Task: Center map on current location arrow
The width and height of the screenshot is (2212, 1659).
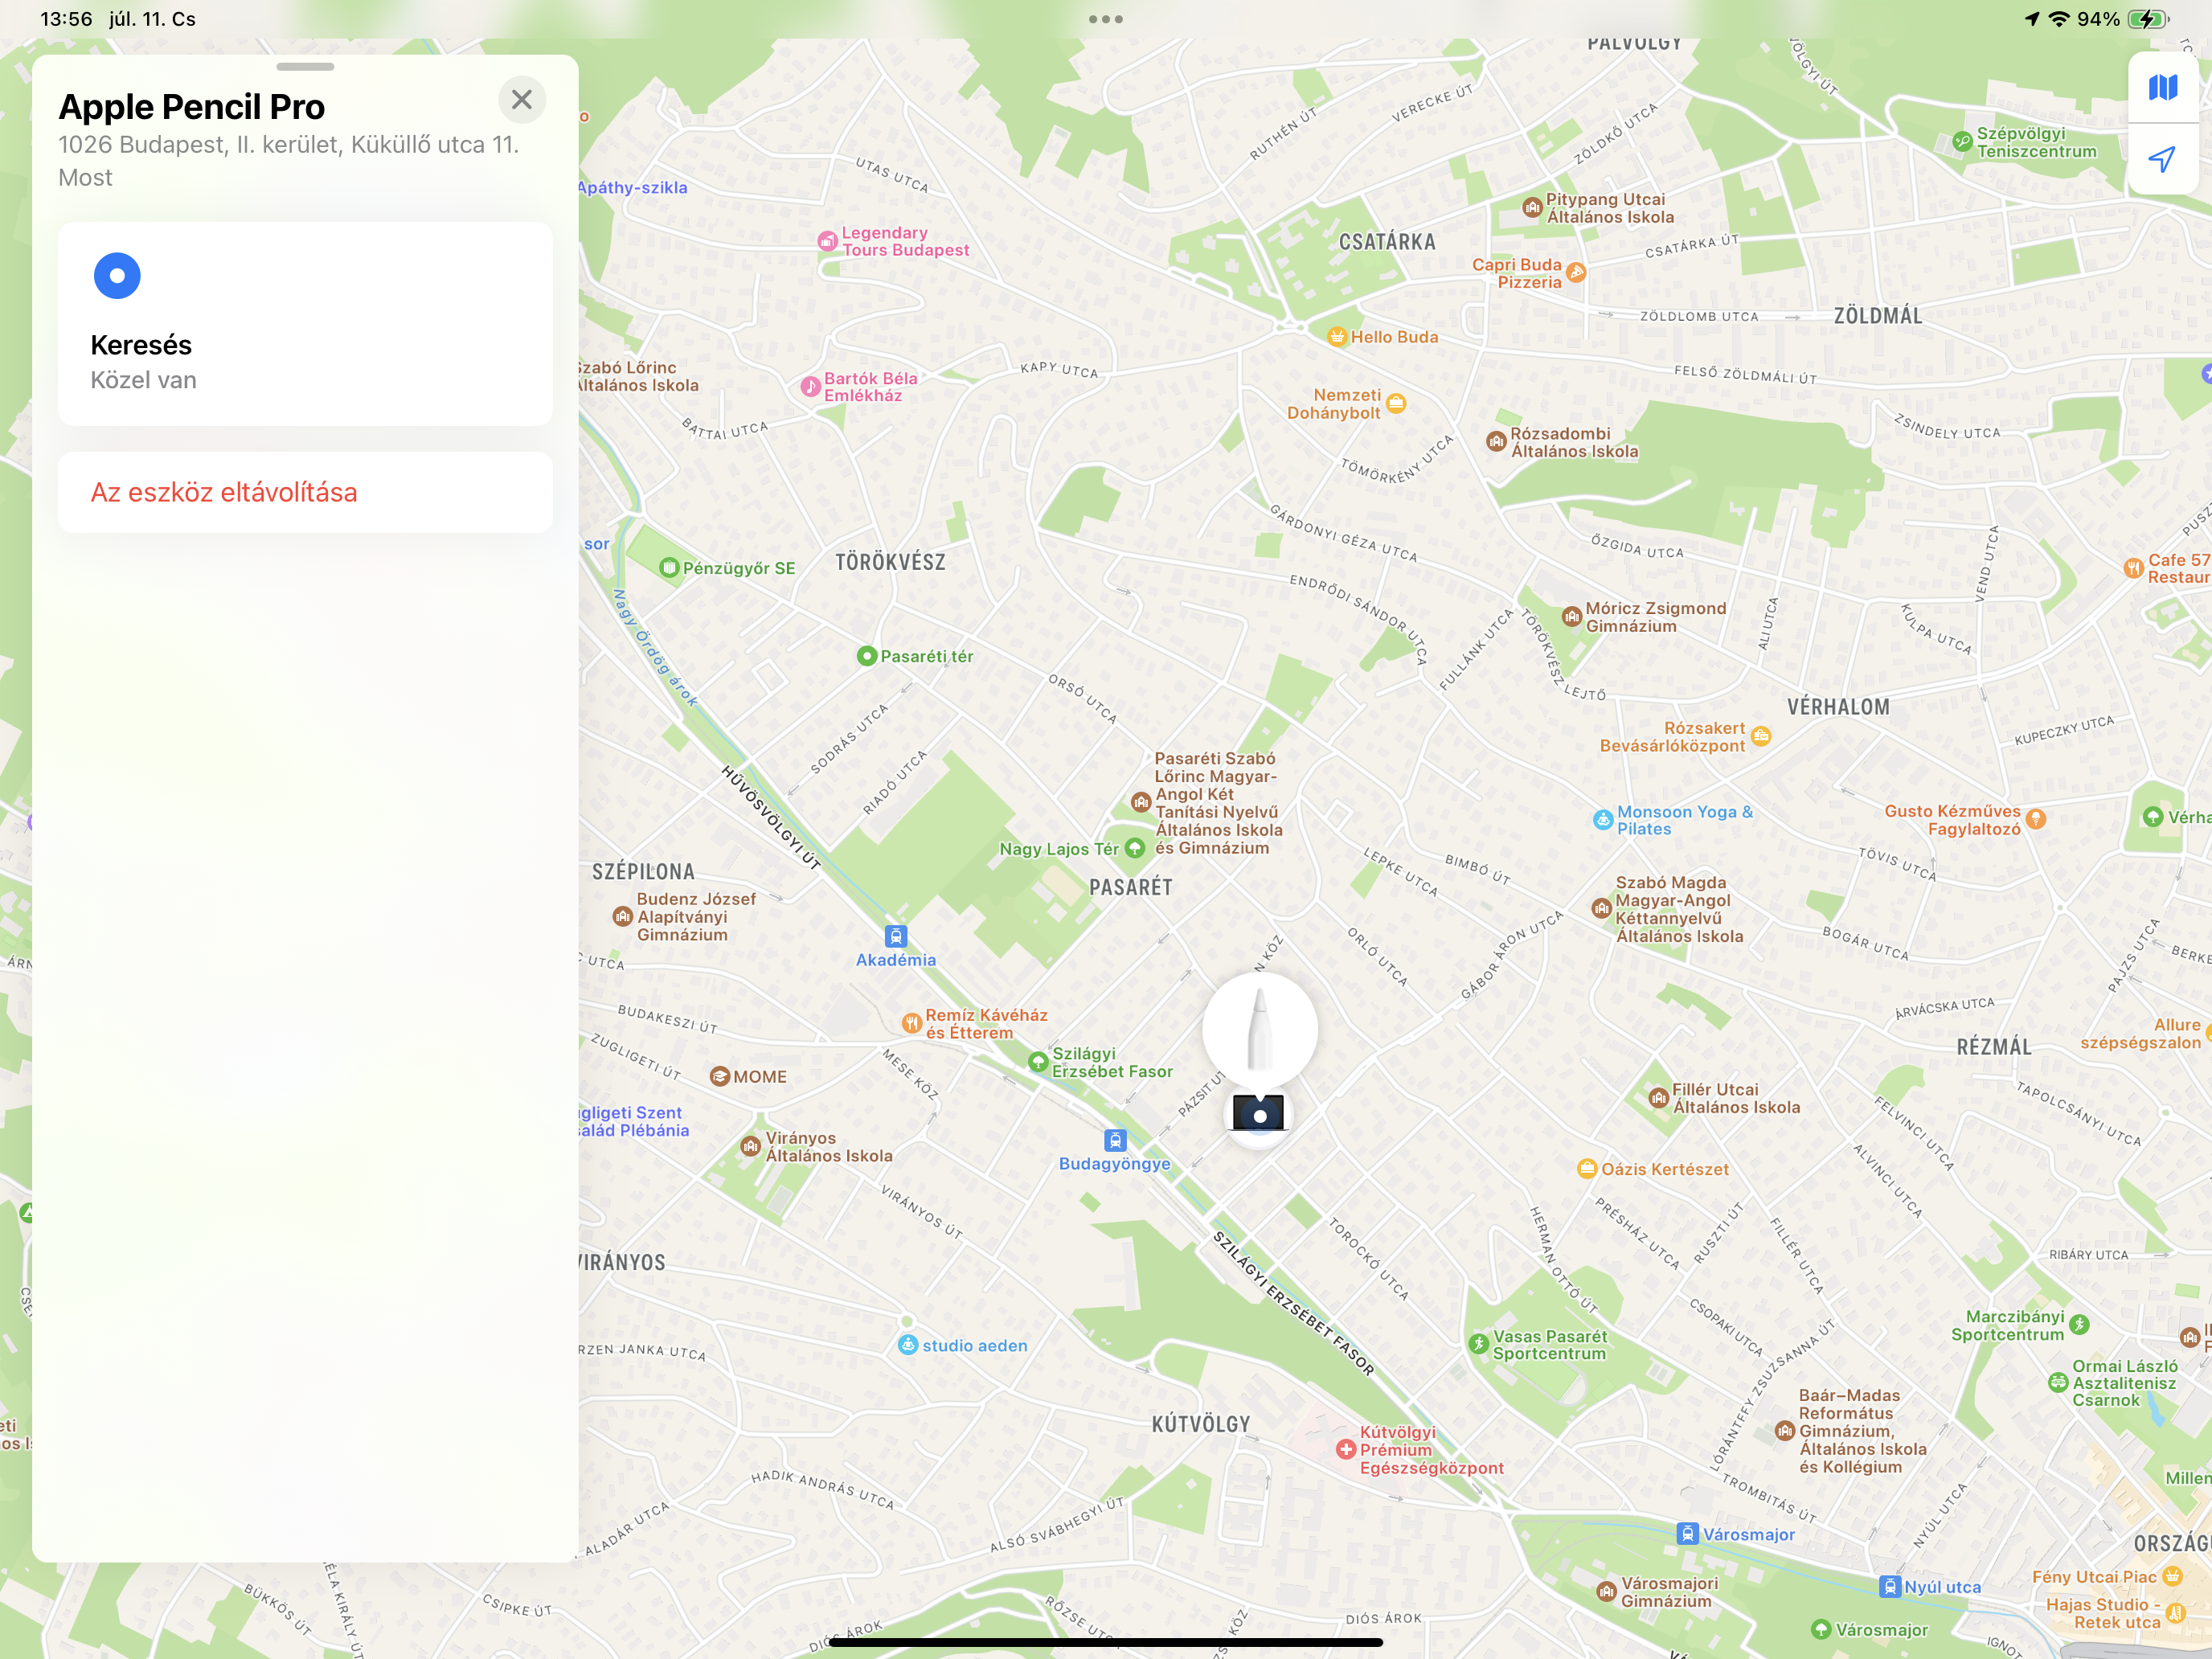Action: point(2162,159)
